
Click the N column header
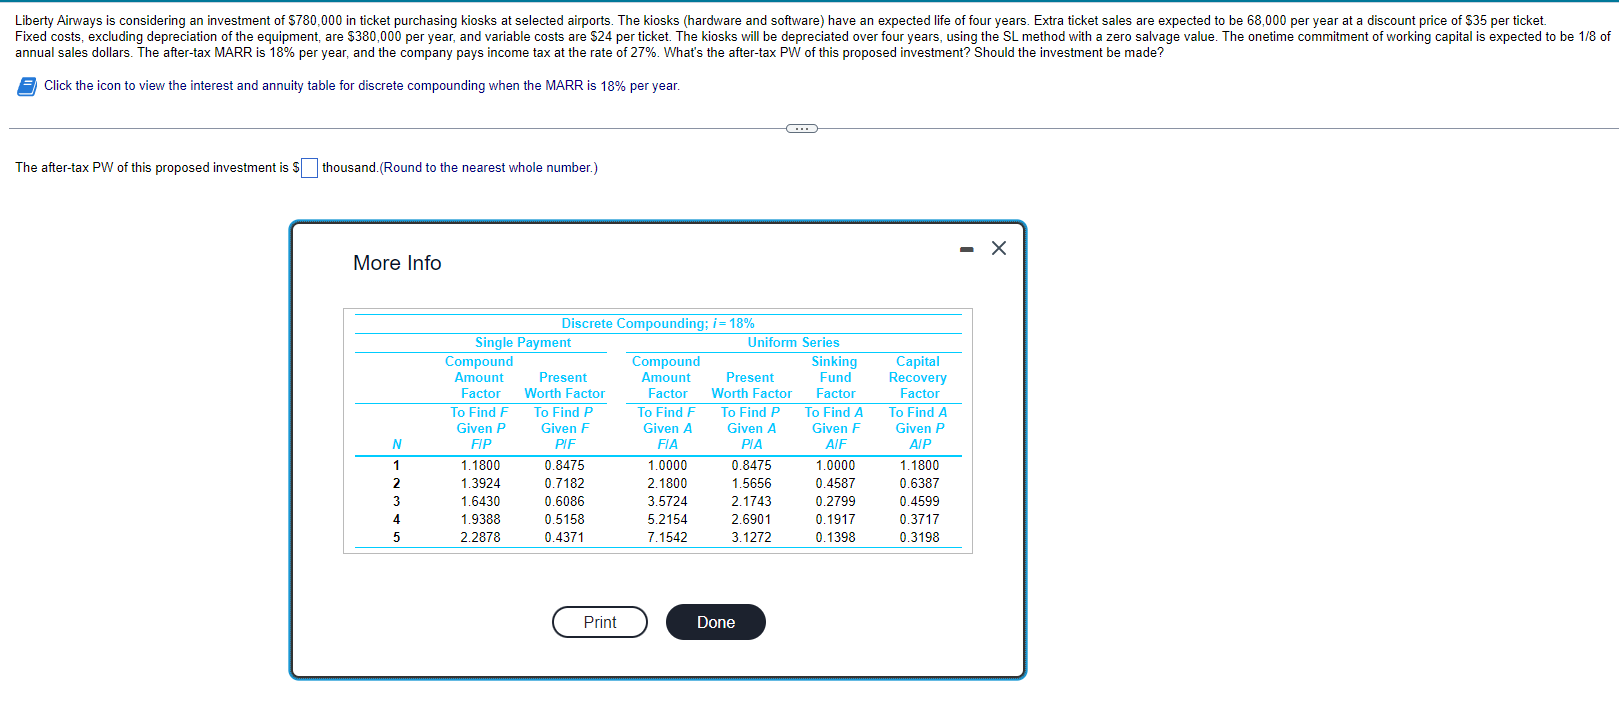click(397, 444)
